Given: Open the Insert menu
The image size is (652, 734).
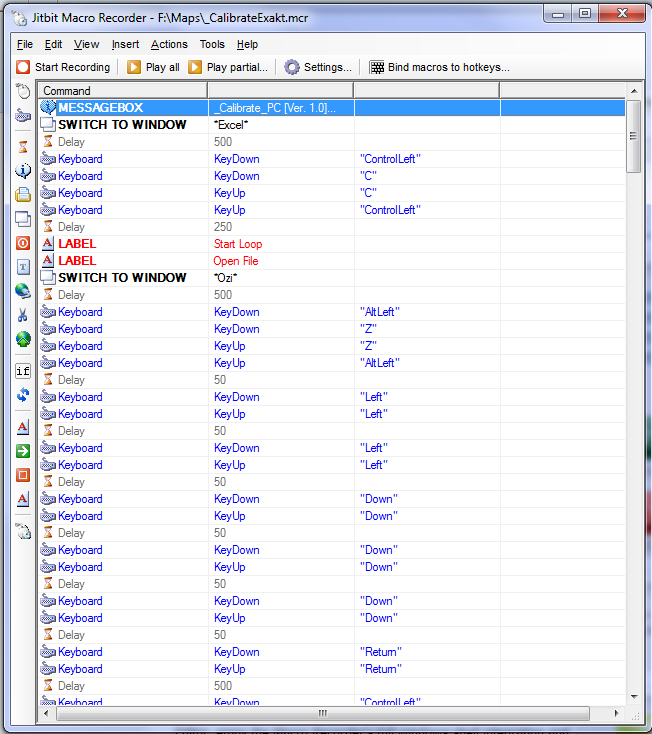Looking at the screenshot, I should pyautogui.click(x=125, y=44).
